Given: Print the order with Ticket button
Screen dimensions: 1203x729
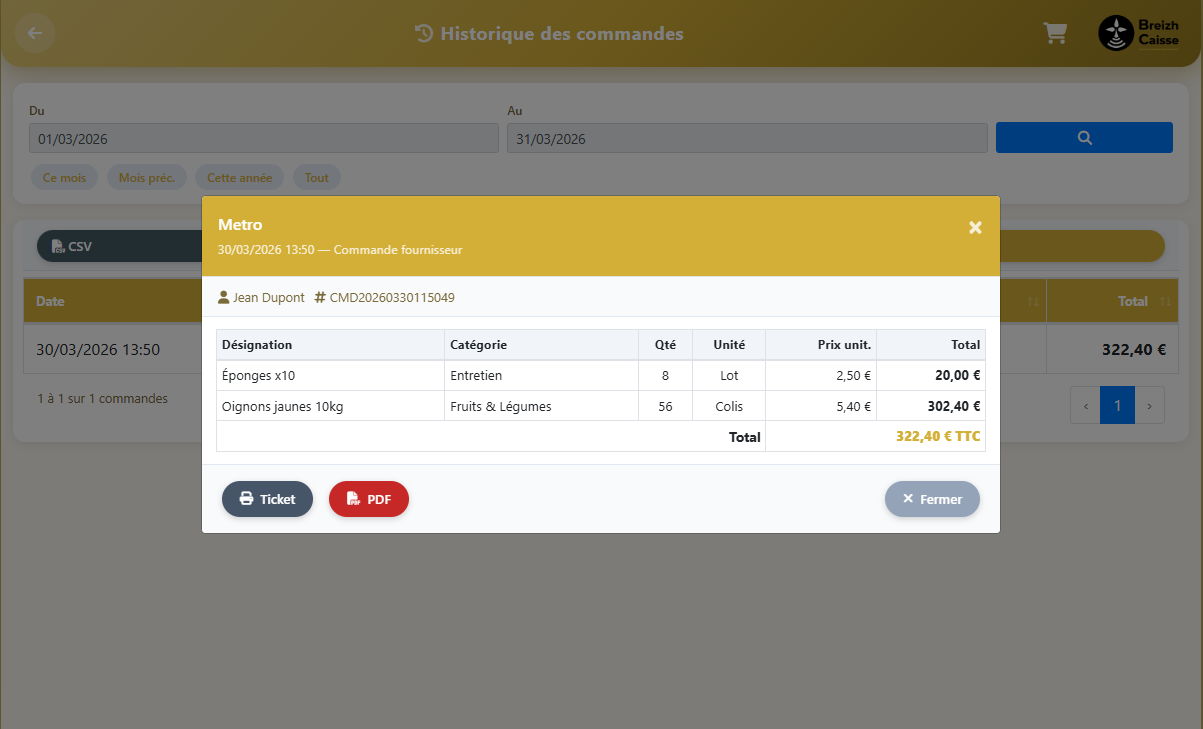Looking at the screenshot, I should pyautogui.click(x=267, y=499).
